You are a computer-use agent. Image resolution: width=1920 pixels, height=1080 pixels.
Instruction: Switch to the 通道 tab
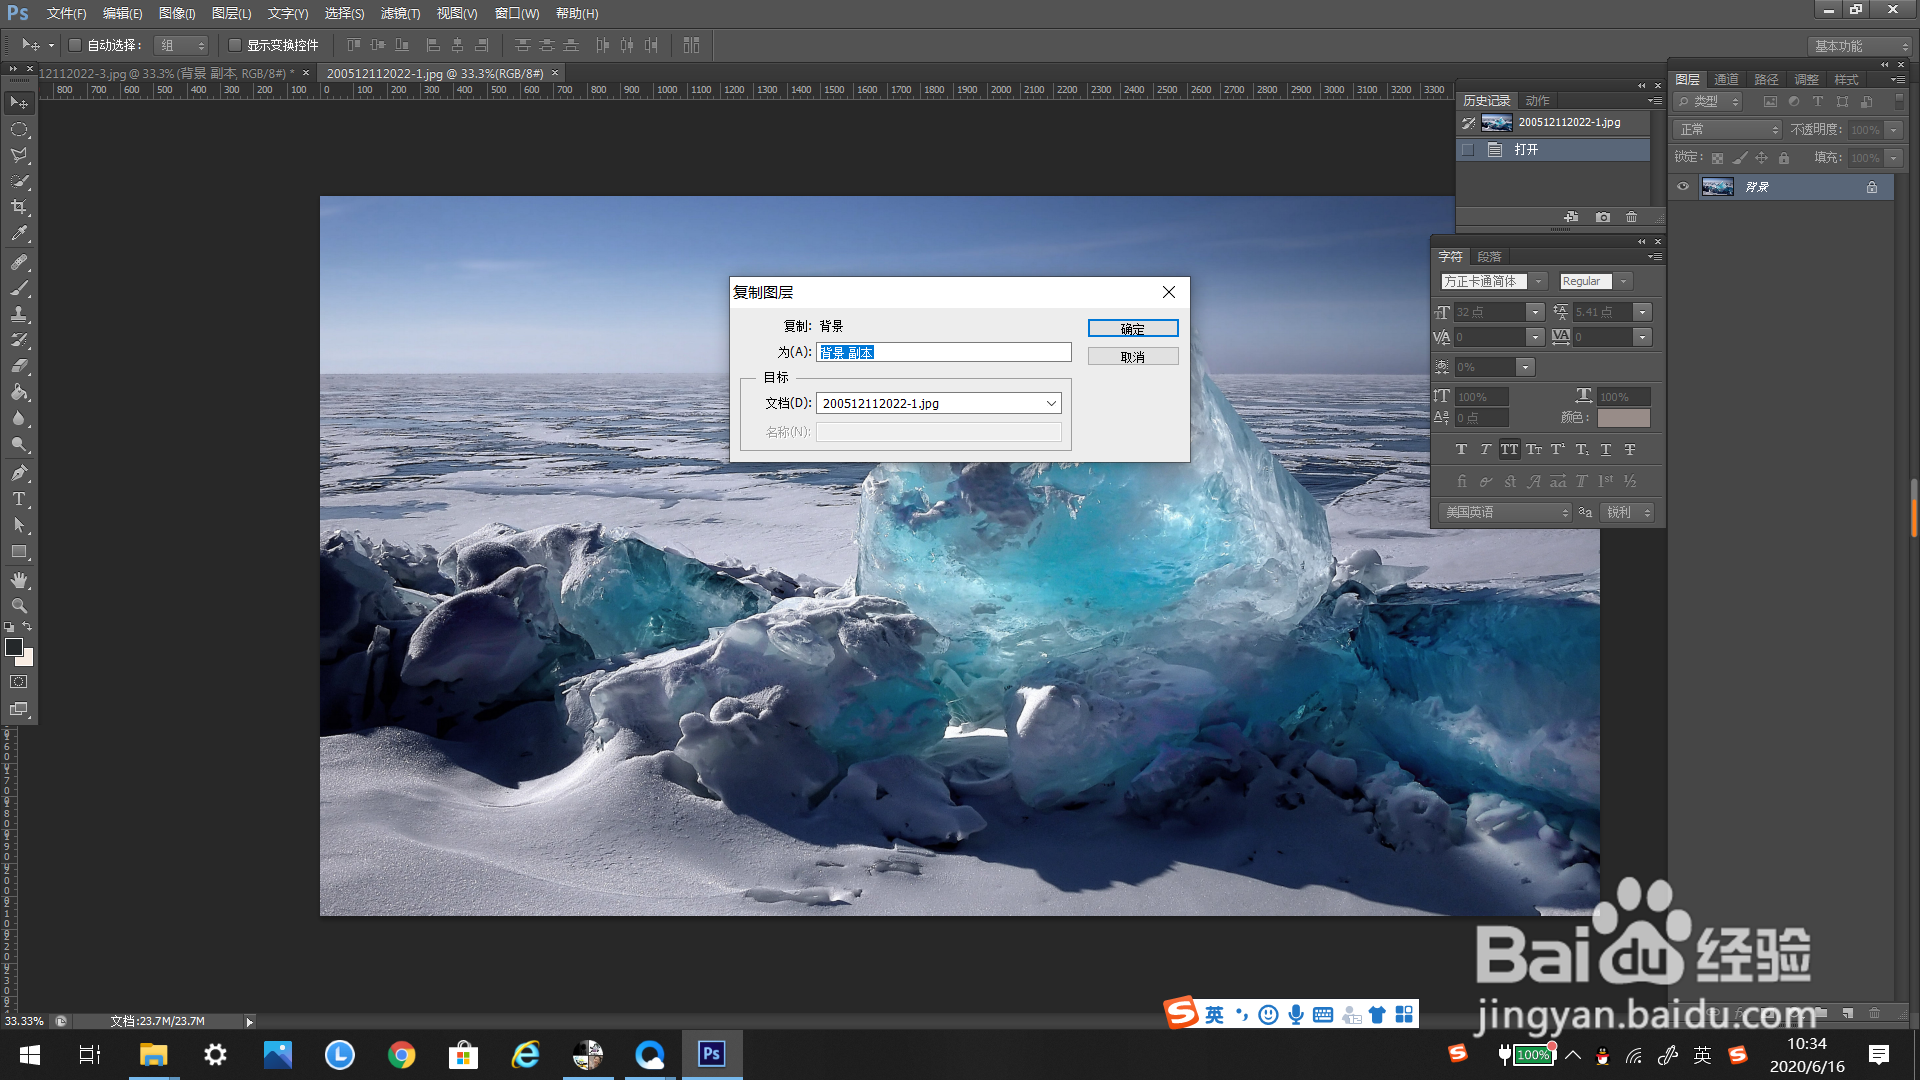point(1726,79)
